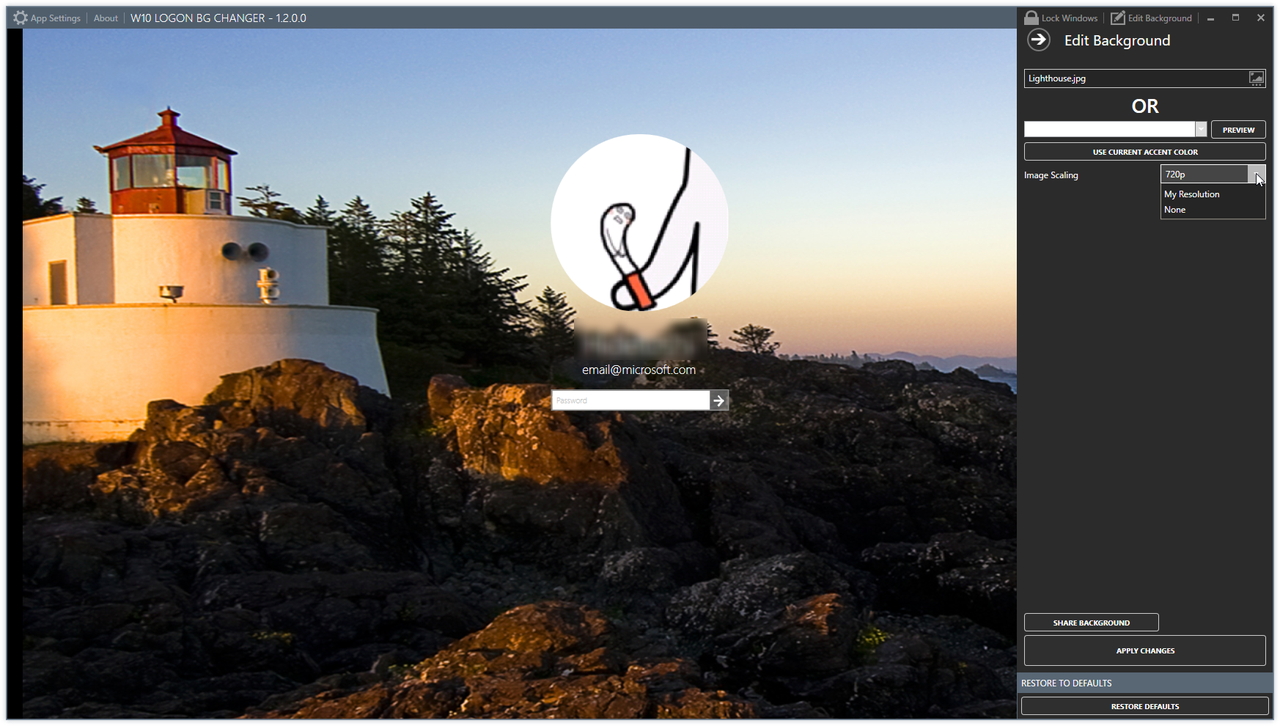Click the blurred user avatar circle

639,220
